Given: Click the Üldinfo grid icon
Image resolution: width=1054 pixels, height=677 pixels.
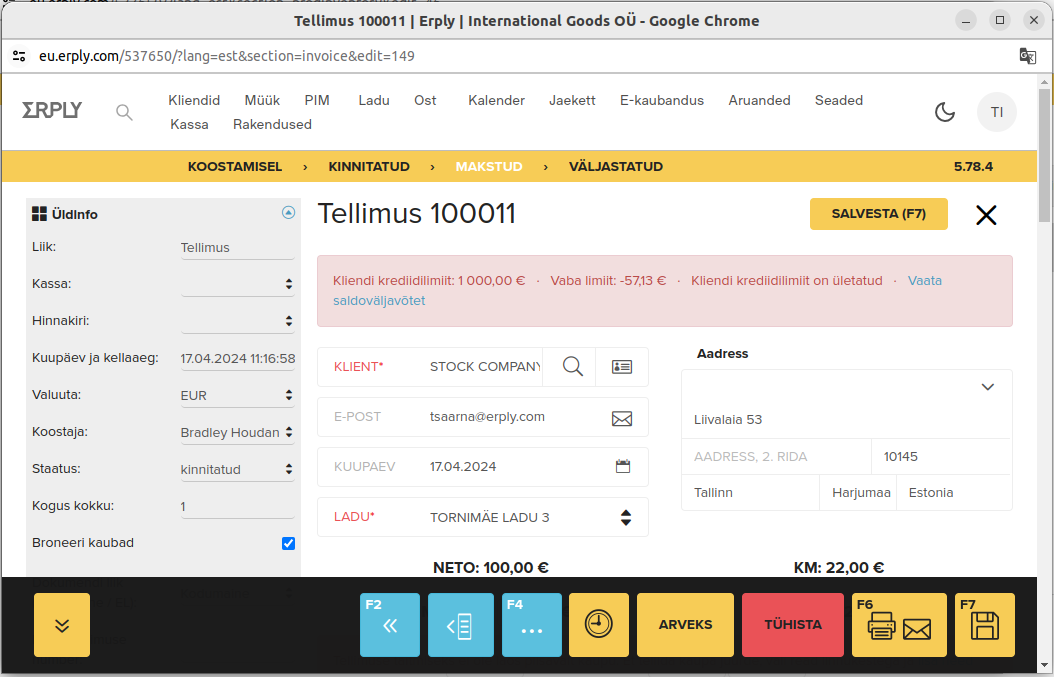Looking at the screenshot, I should point(39,214).
